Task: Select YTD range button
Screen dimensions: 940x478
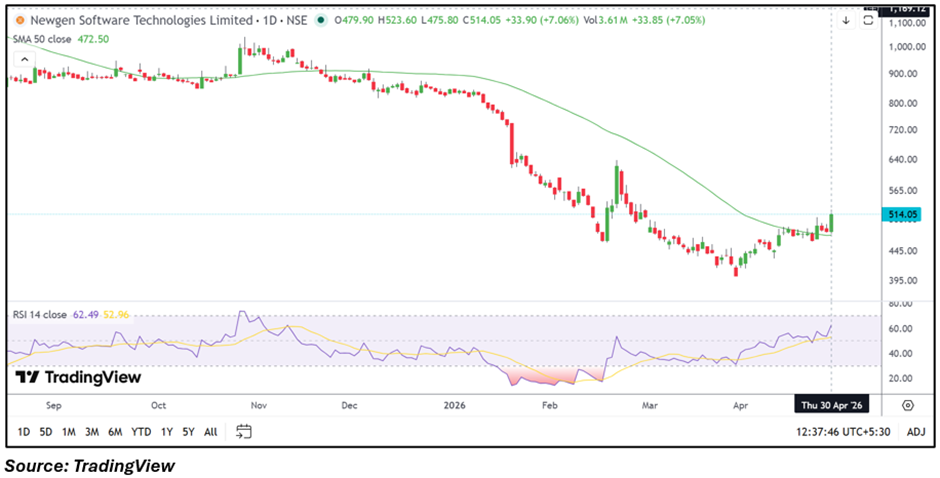Action: pos(141,432)
